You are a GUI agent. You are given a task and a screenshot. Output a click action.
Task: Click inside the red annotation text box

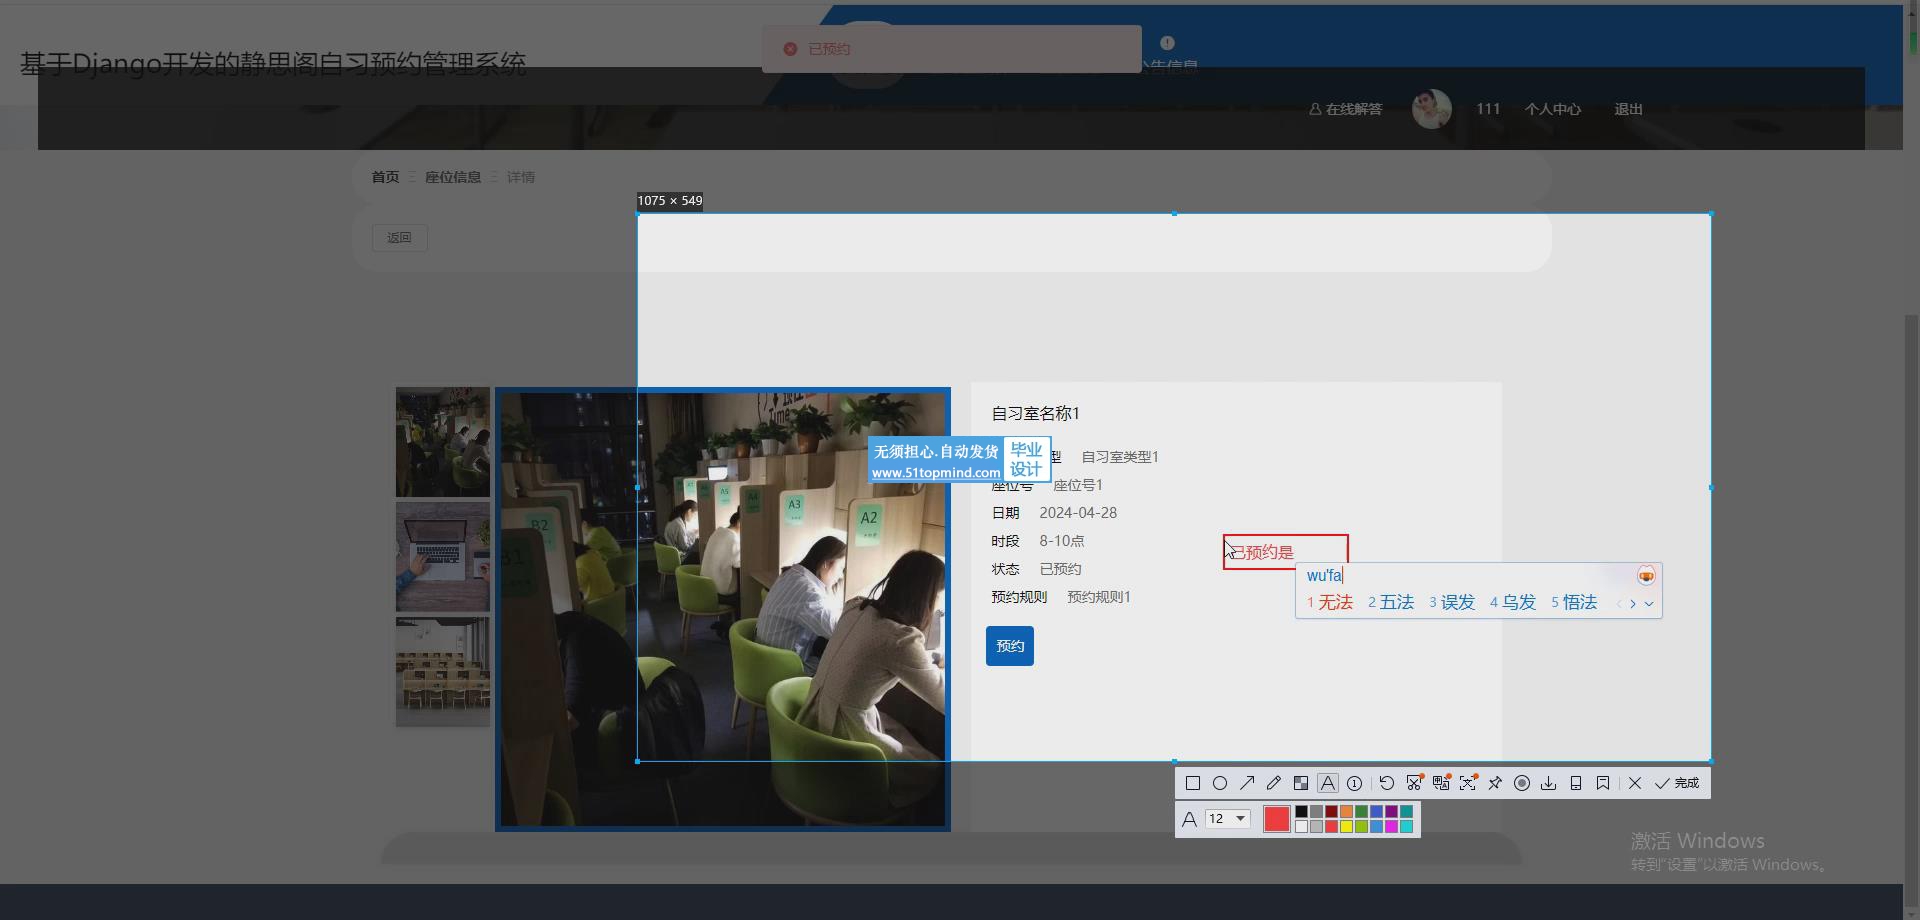click(x=1286, y=552)
